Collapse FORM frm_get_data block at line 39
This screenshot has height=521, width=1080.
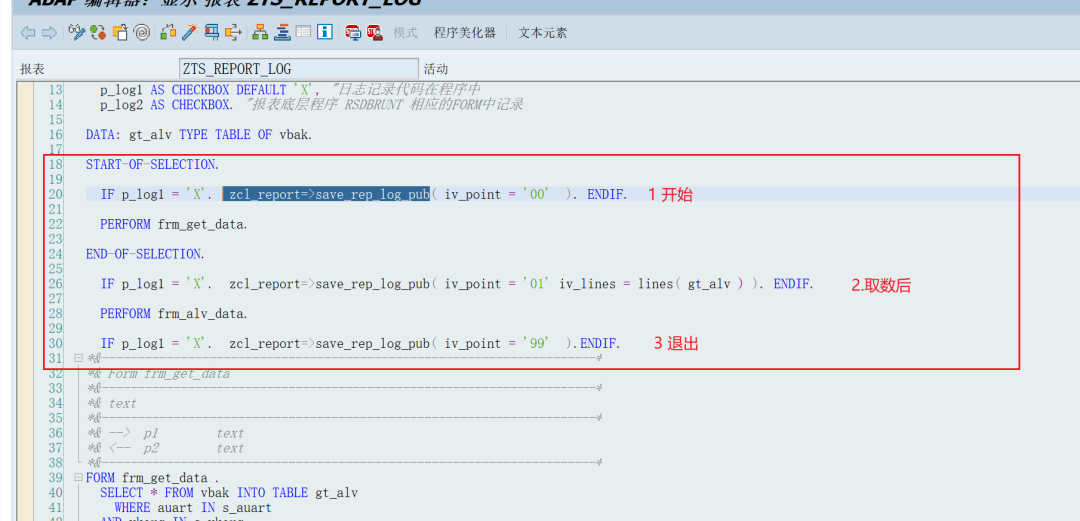[x=78, y=477]
